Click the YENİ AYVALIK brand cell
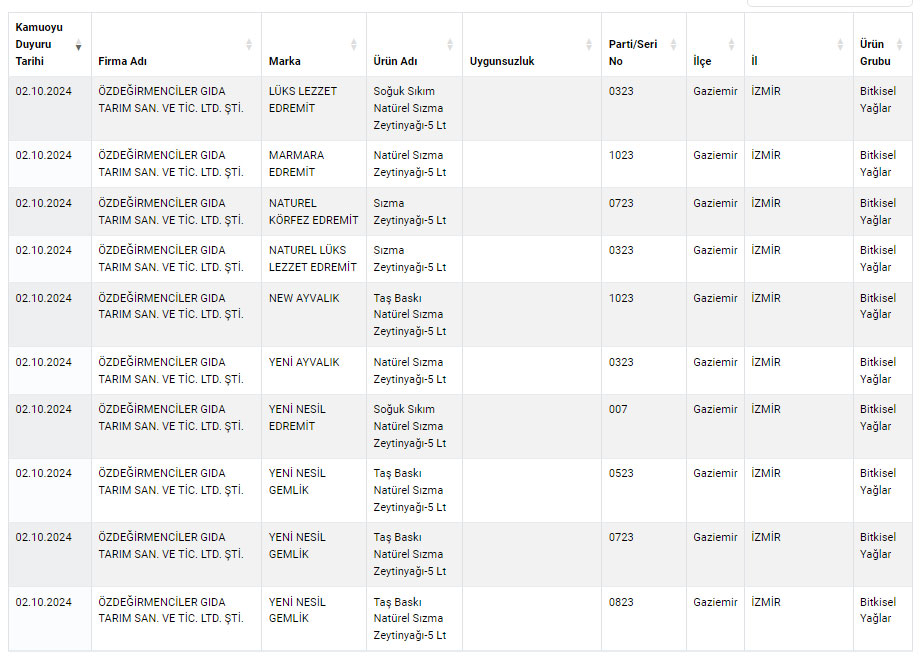This screenshot has height=661, width=923. tap(304, 362)
